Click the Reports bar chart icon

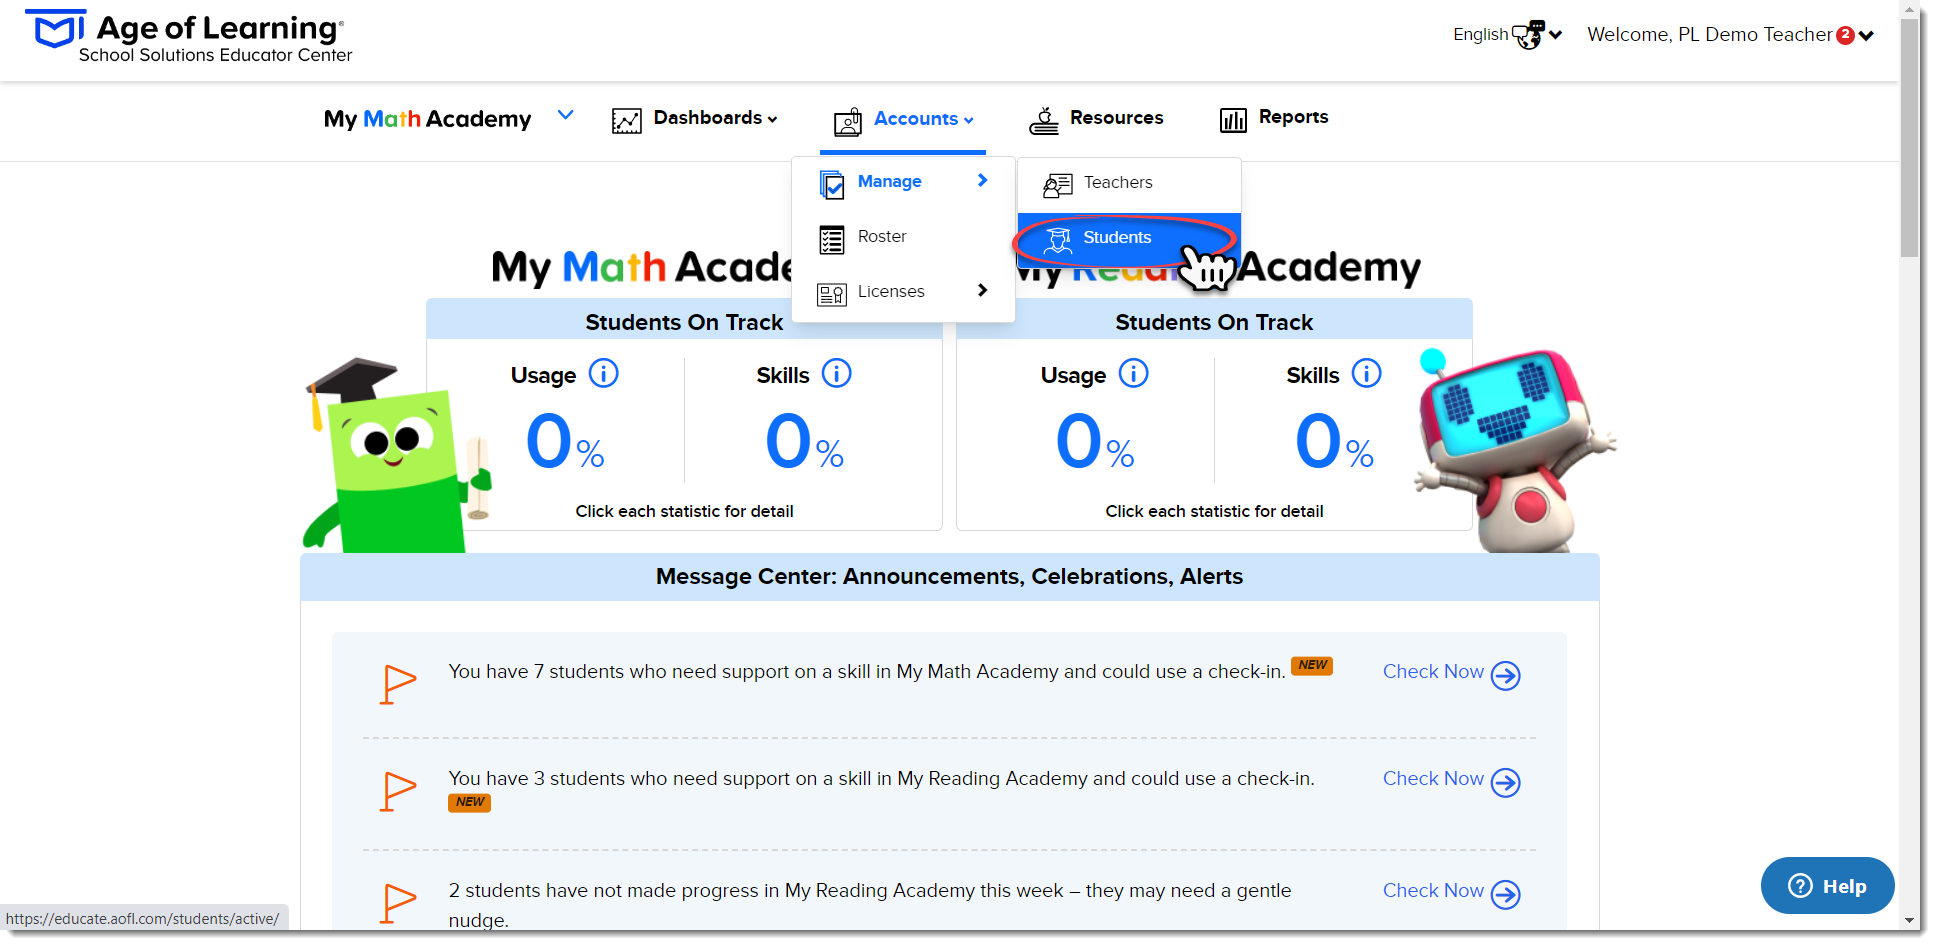pos(1233,120)
